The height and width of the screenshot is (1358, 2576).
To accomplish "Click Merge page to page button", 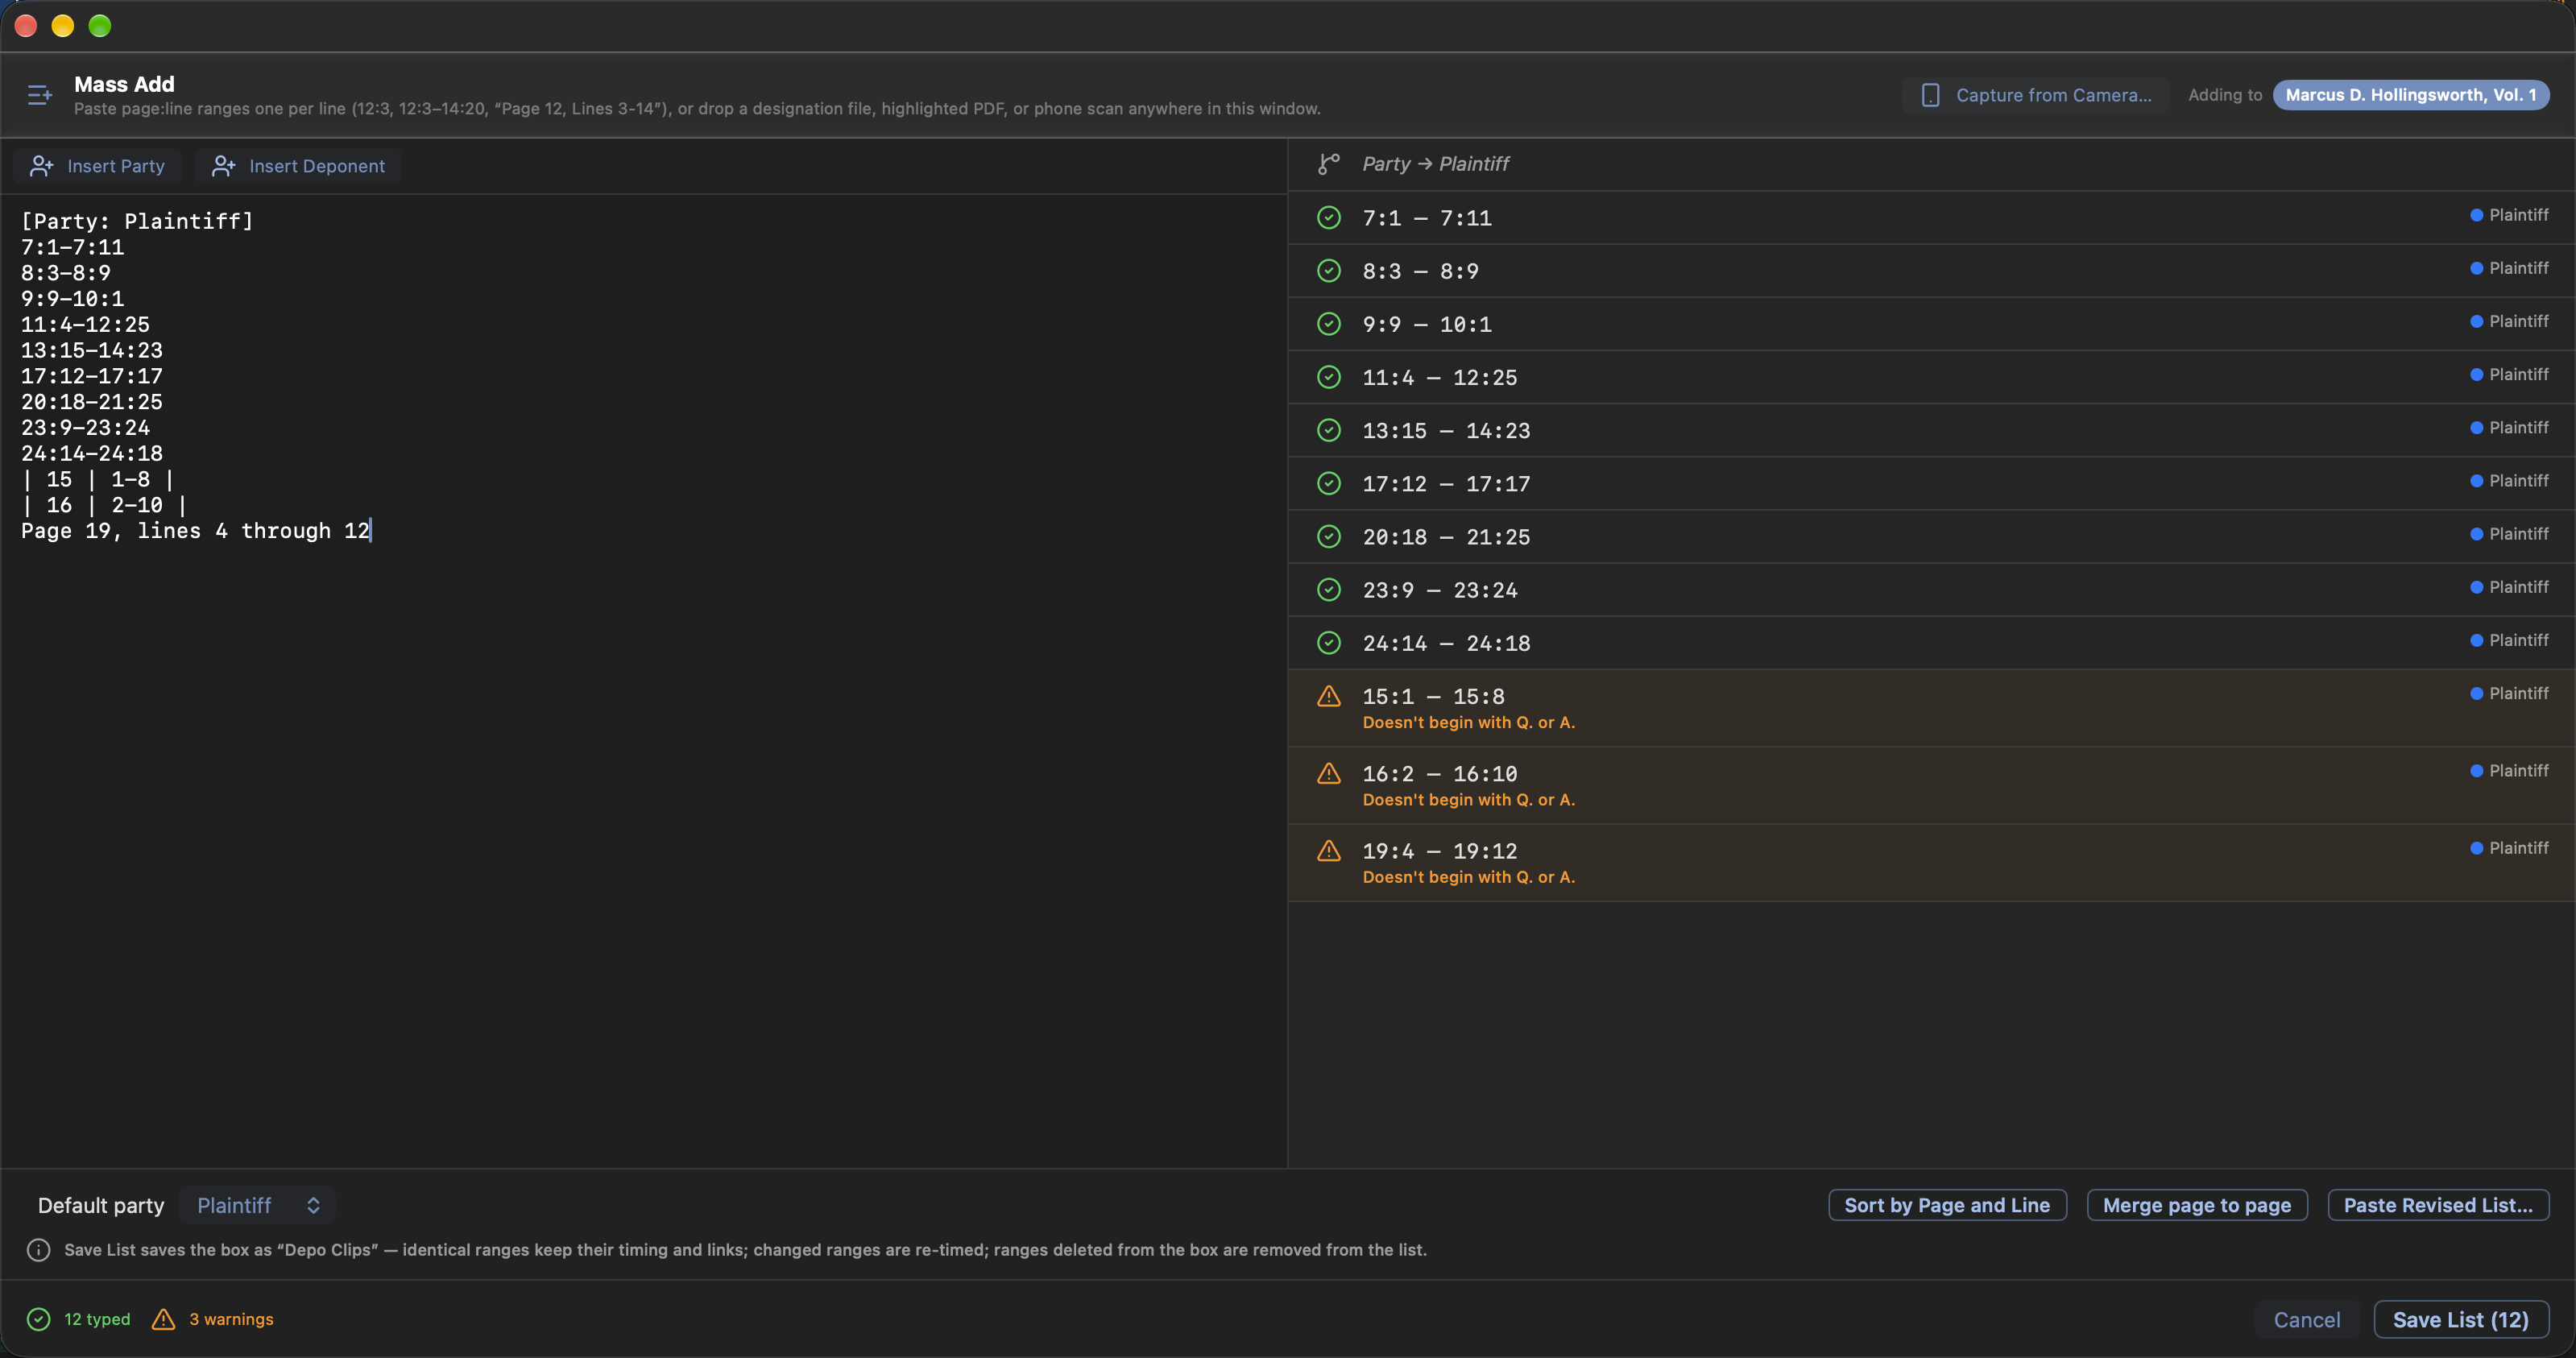I will pyautogui.click(x=2196, y=1205).
